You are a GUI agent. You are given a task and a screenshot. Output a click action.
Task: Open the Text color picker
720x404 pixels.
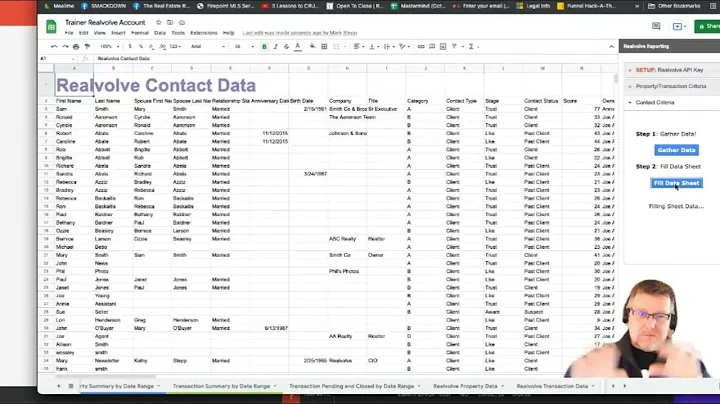(x=298, y=46)
